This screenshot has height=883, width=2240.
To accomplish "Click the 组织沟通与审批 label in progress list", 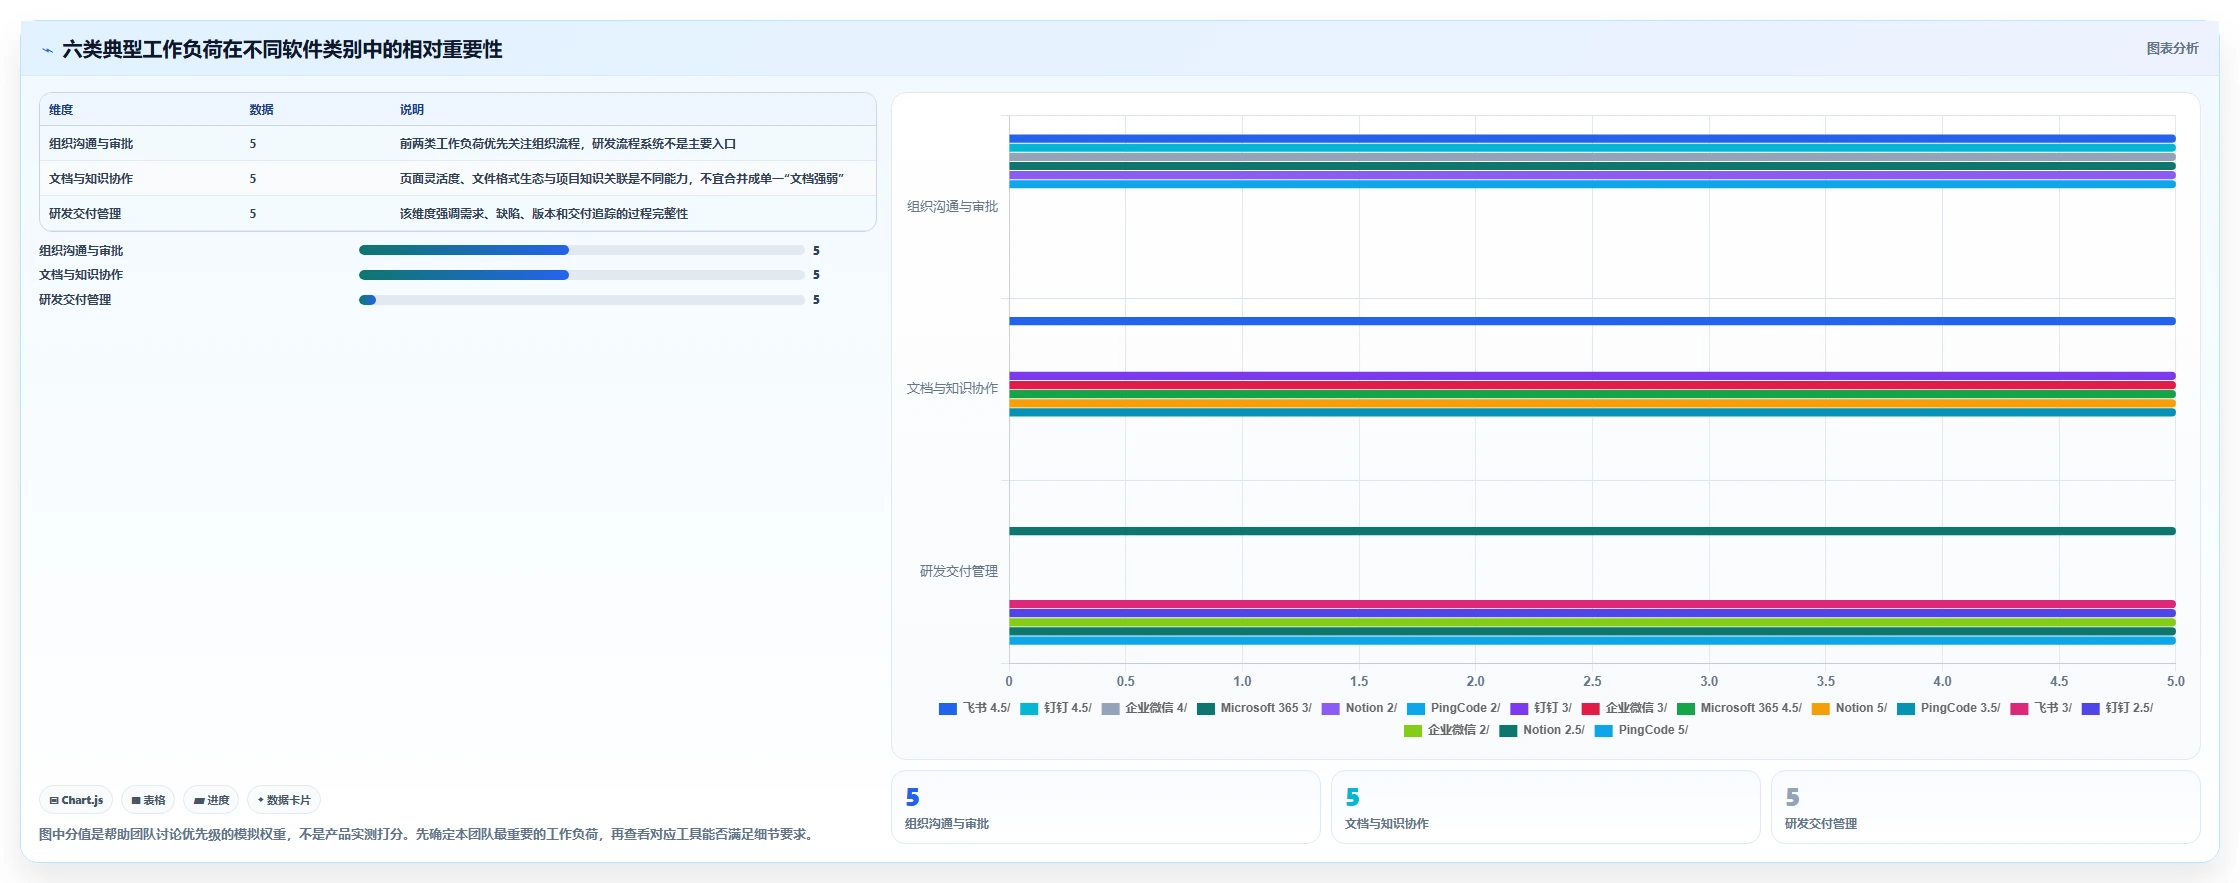I will pos(81,251).
